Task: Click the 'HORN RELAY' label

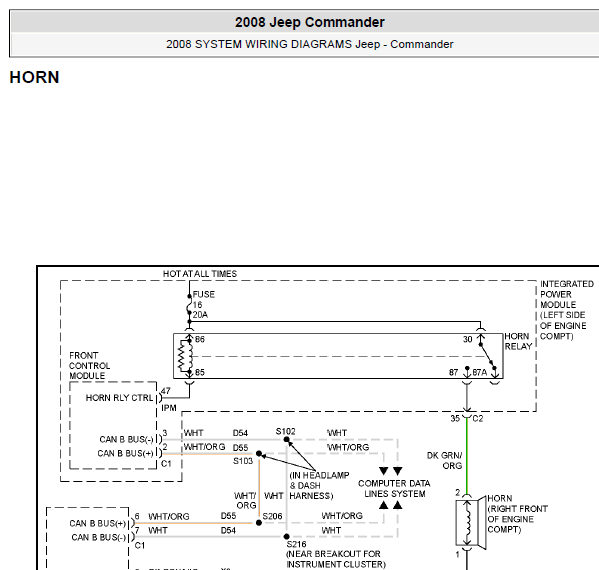Action: pos(518,341)
